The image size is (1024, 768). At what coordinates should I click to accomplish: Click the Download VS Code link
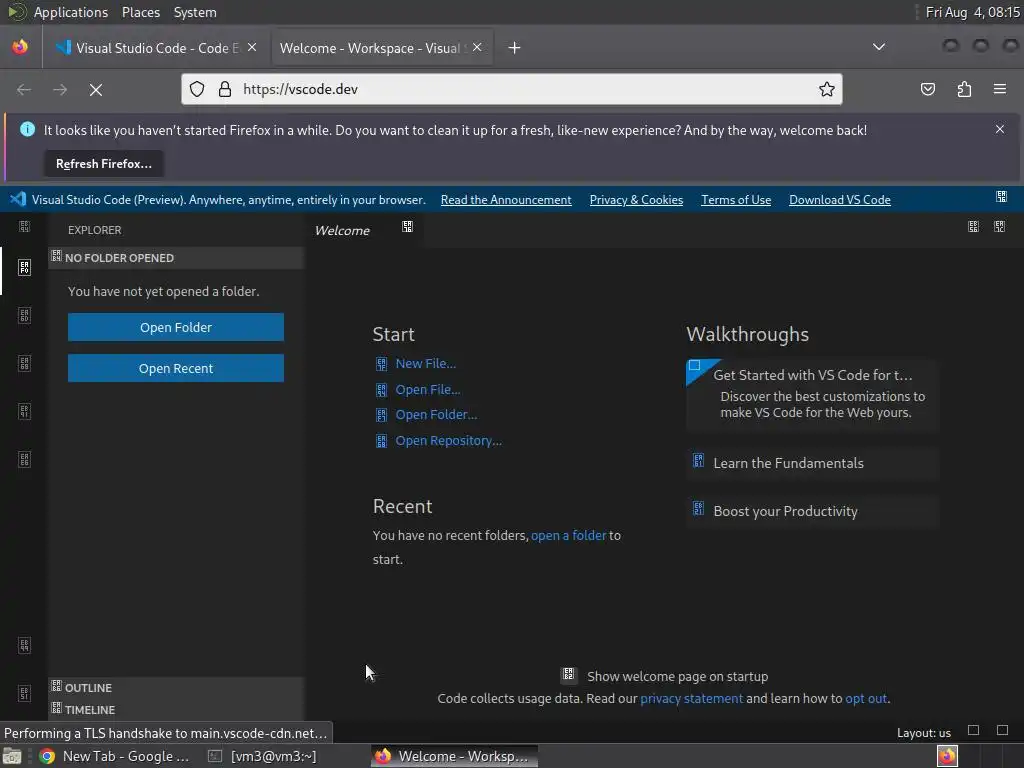click(840, 200)
